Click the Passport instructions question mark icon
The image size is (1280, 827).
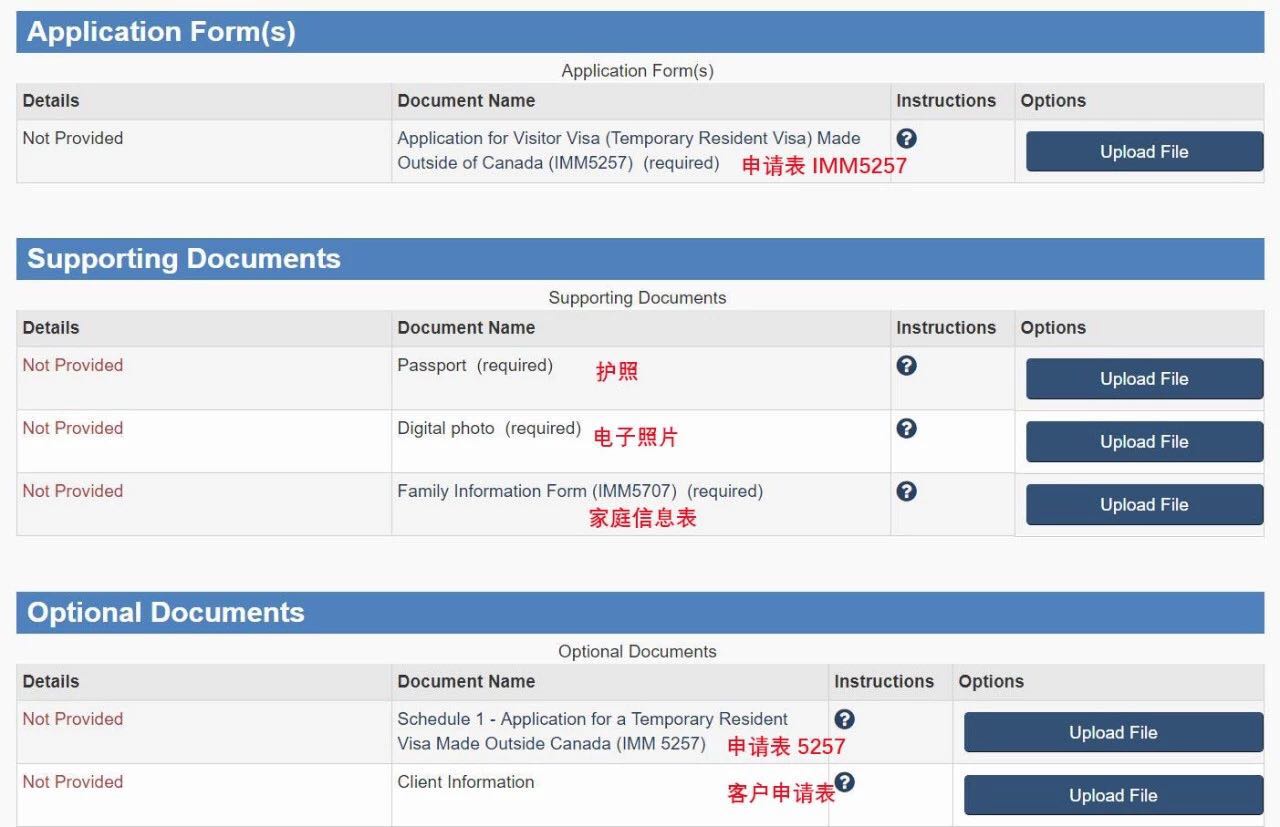tap(907, 366)
